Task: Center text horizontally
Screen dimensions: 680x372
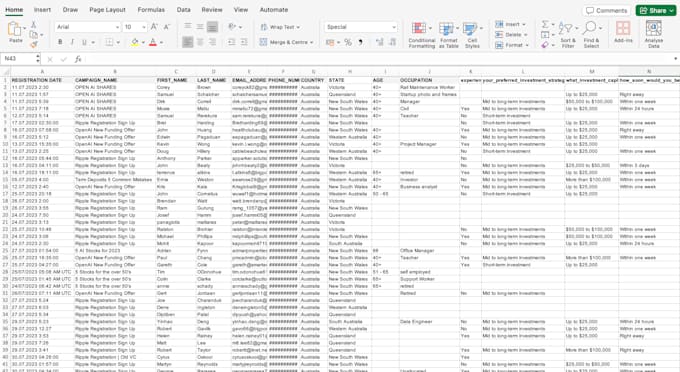Action: 200,42
